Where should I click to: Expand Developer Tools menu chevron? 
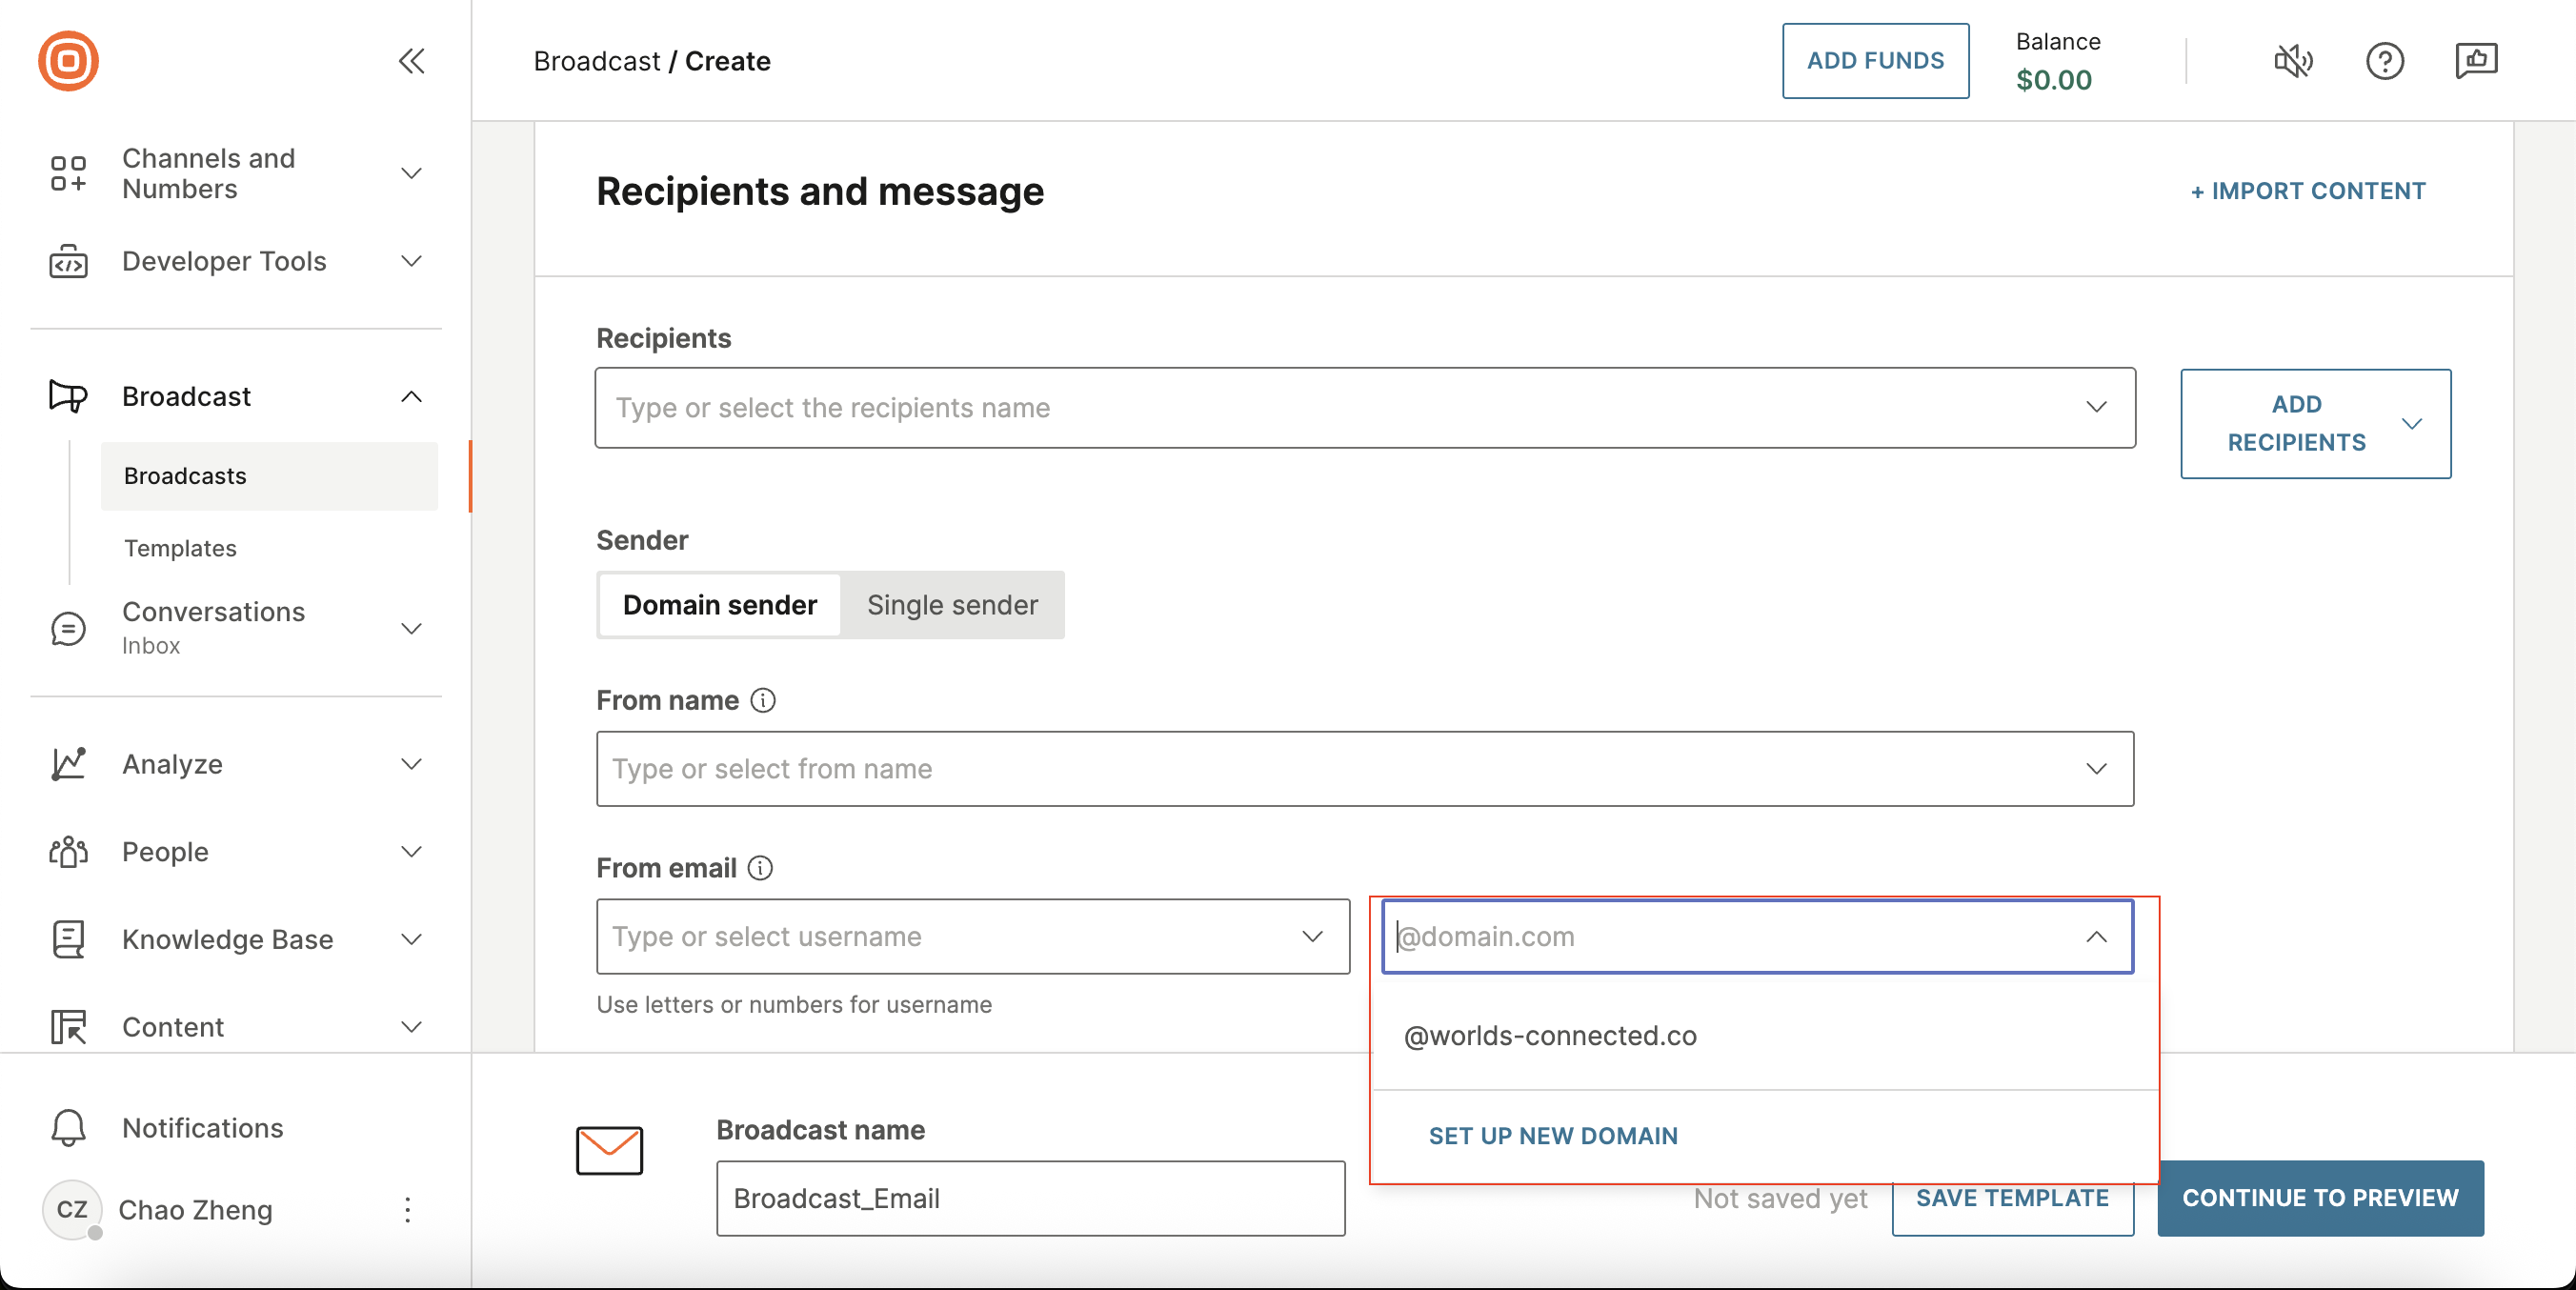(411, 261)
